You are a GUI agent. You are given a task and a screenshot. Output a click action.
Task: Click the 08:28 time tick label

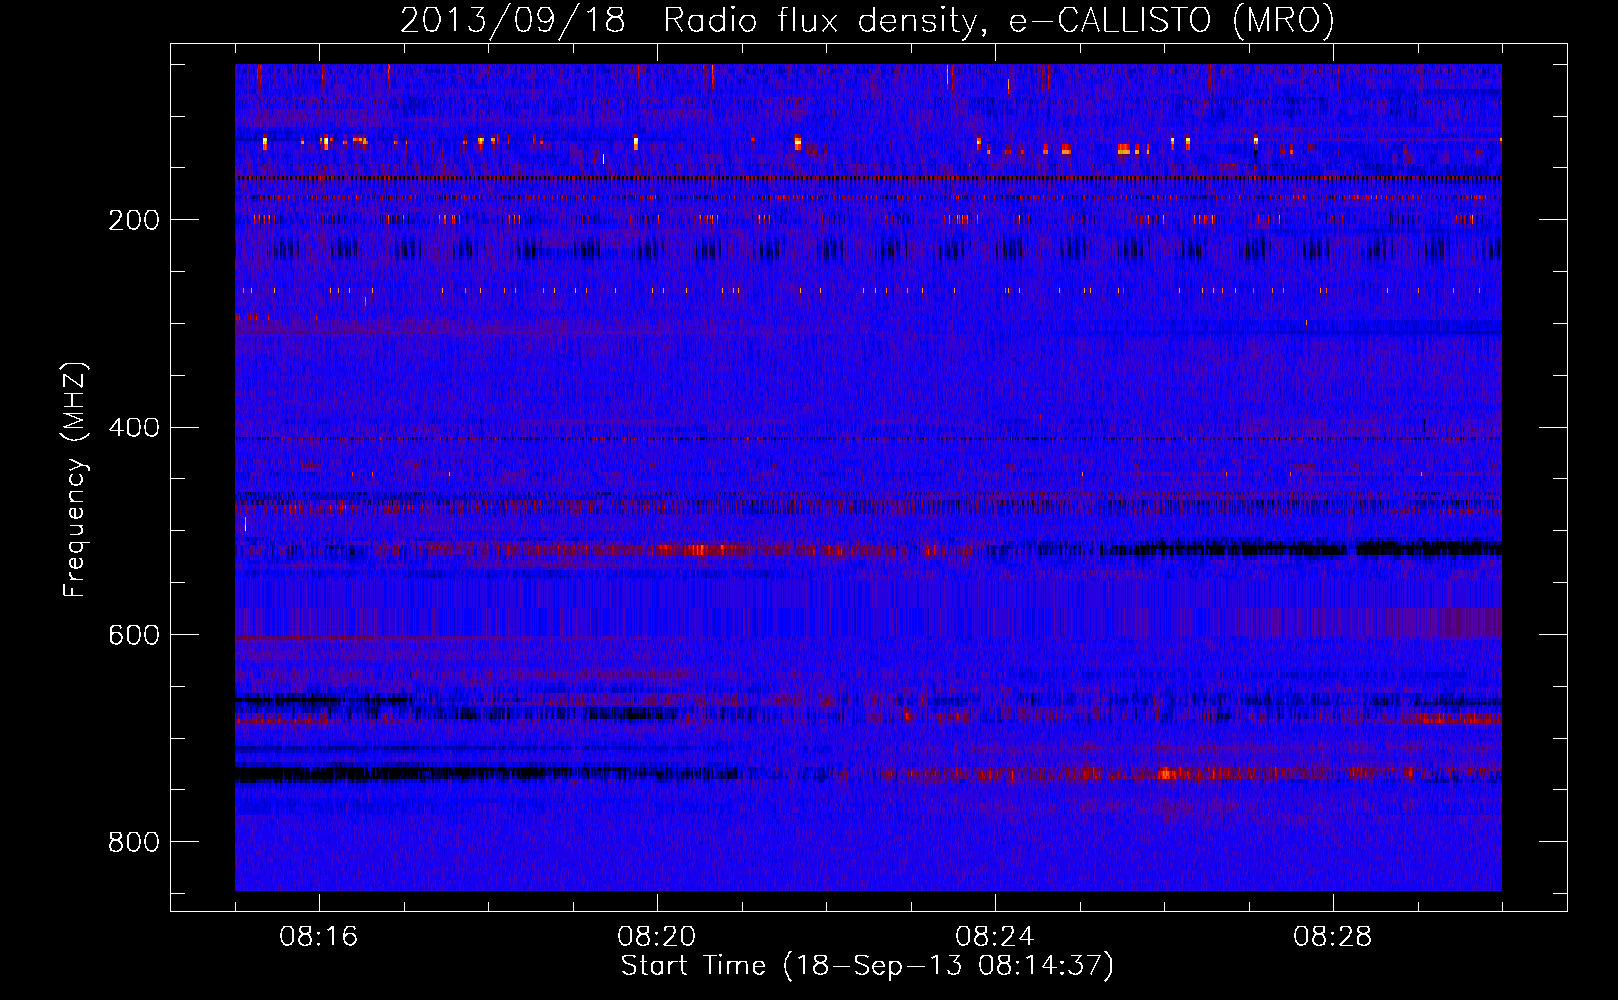pos(1333,937)
